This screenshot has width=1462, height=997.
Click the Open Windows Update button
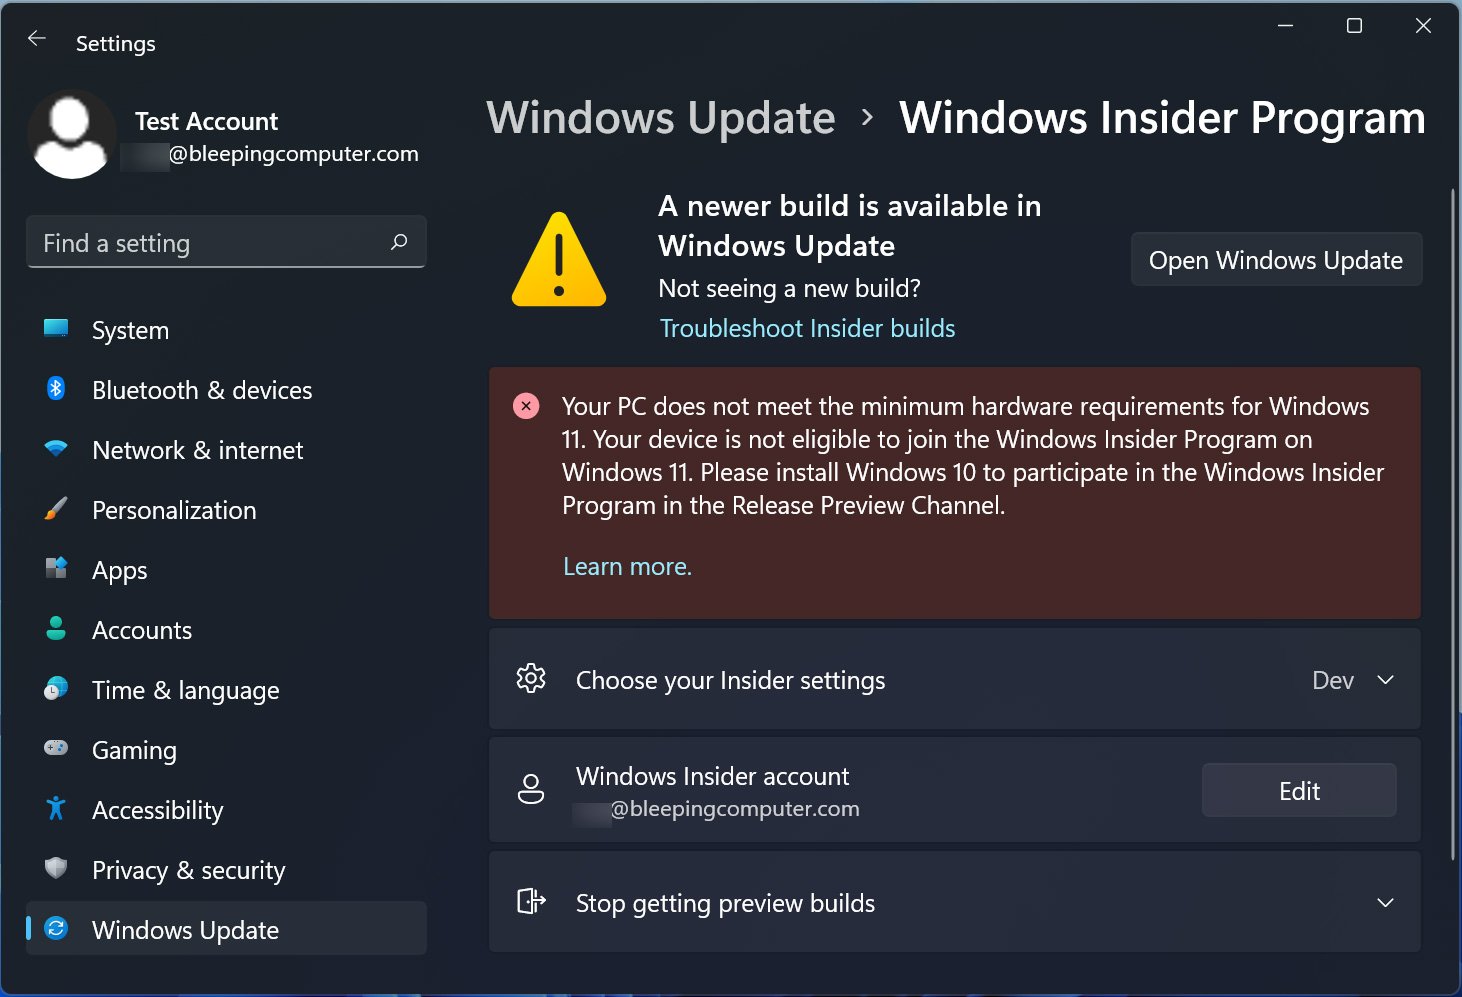pyautogui.click(x=1275, y=260)
